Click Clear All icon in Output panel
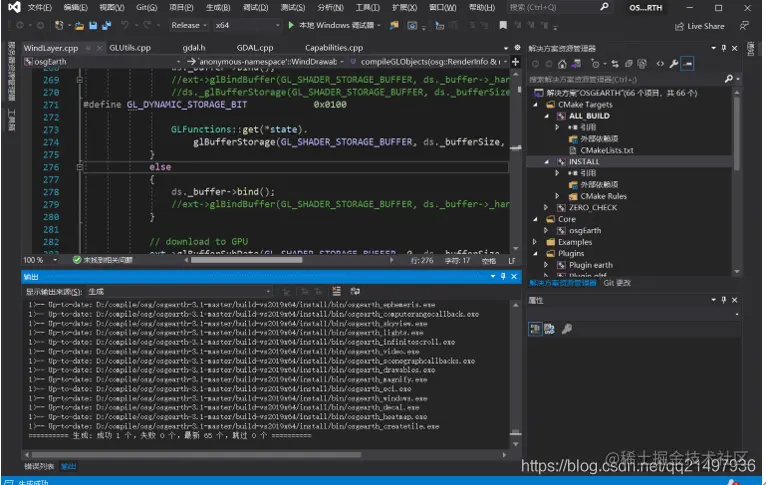The image size is (766, 485). 337,292
